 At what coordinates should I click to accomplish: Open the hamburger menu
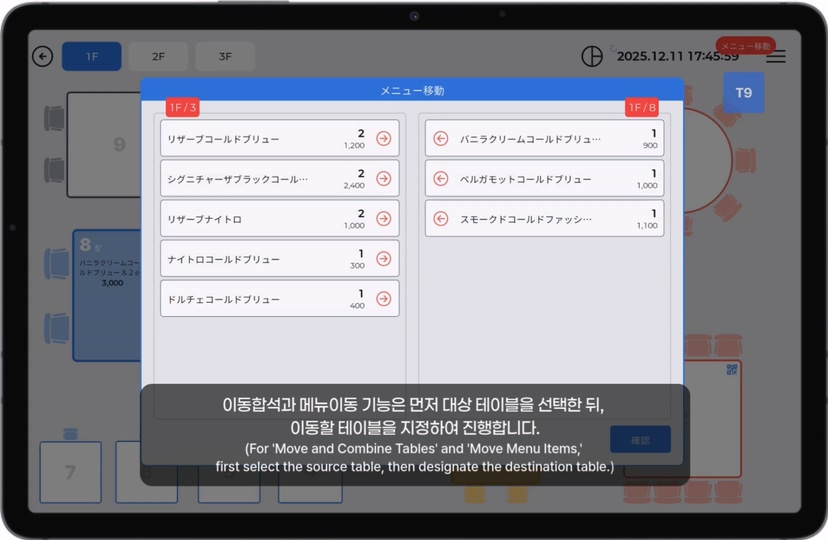click(775, 57)
